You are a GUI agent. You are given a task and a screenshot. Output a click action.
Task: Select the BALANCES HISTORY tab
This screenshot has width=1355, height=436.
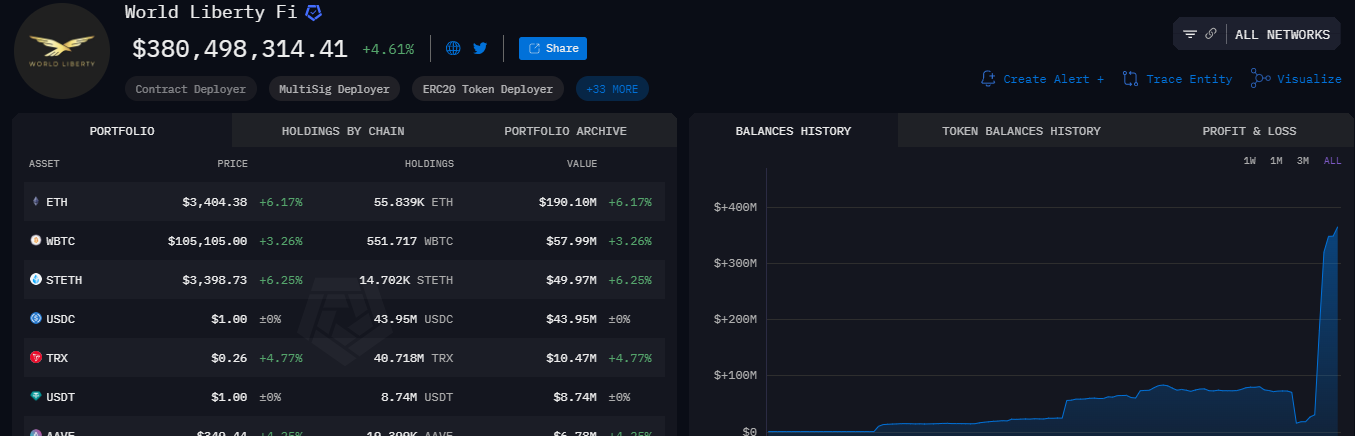(793, 131)
